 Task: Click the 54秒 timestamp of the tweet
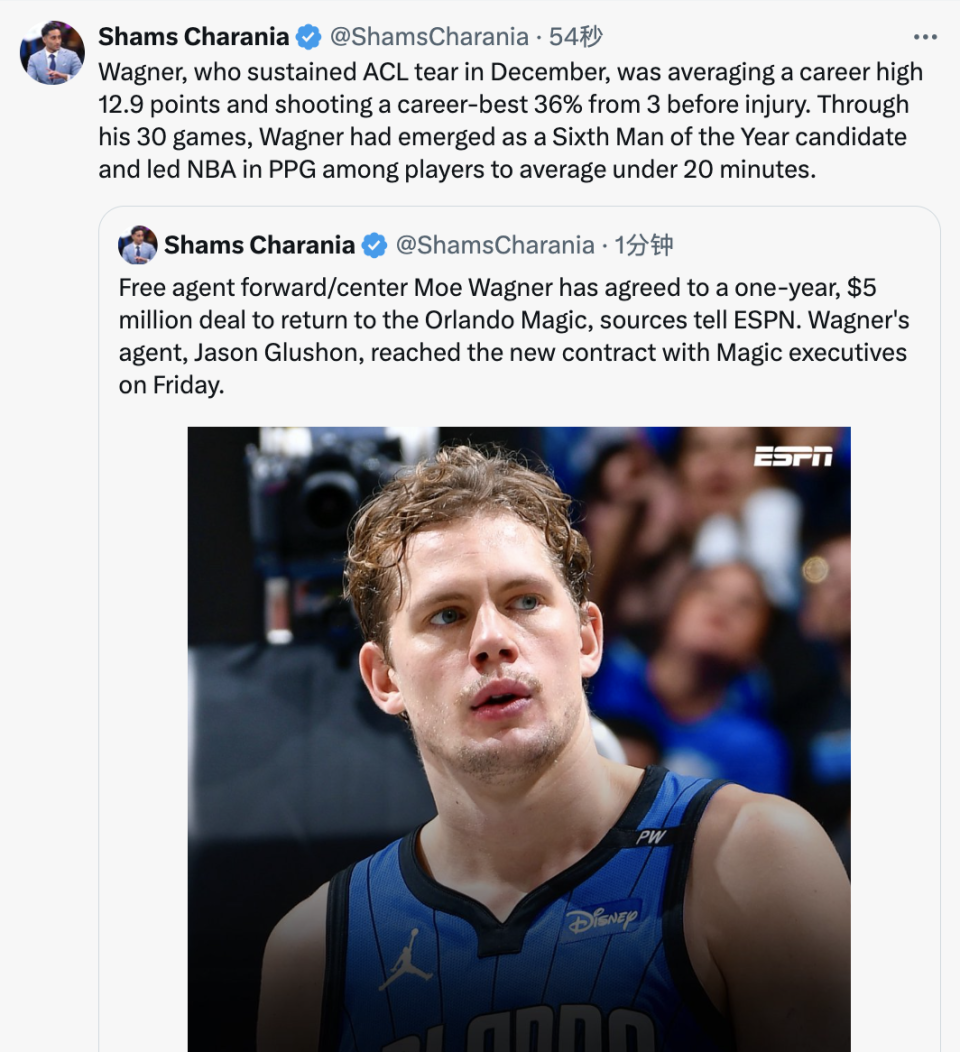coord(576,37)
